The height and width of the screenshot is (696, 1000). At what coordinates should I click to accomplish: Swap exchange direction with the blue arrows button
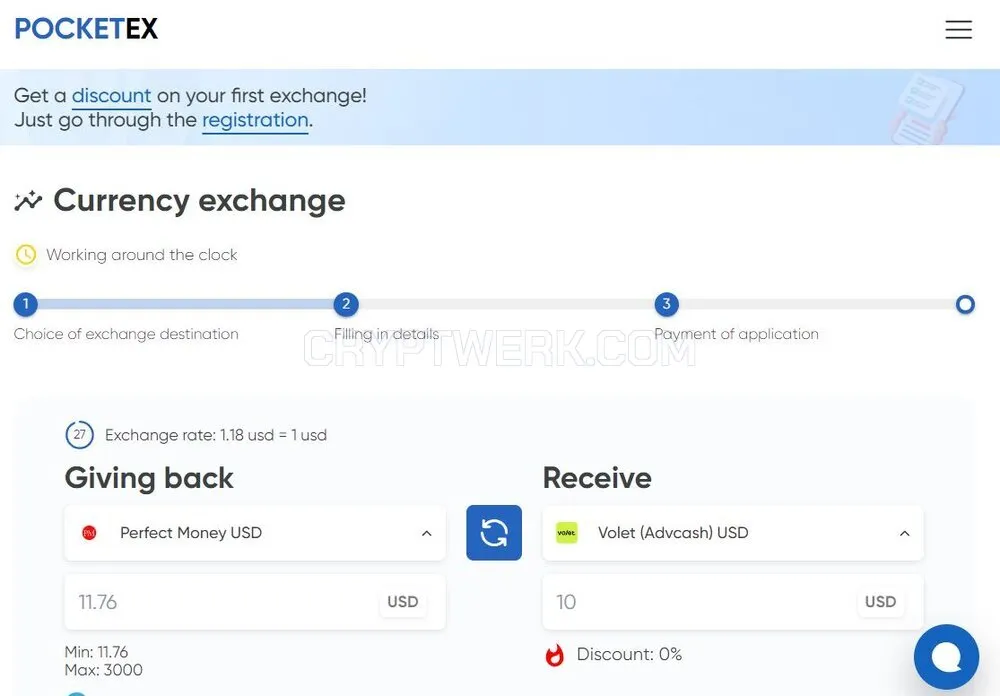(x=494, y=533)
